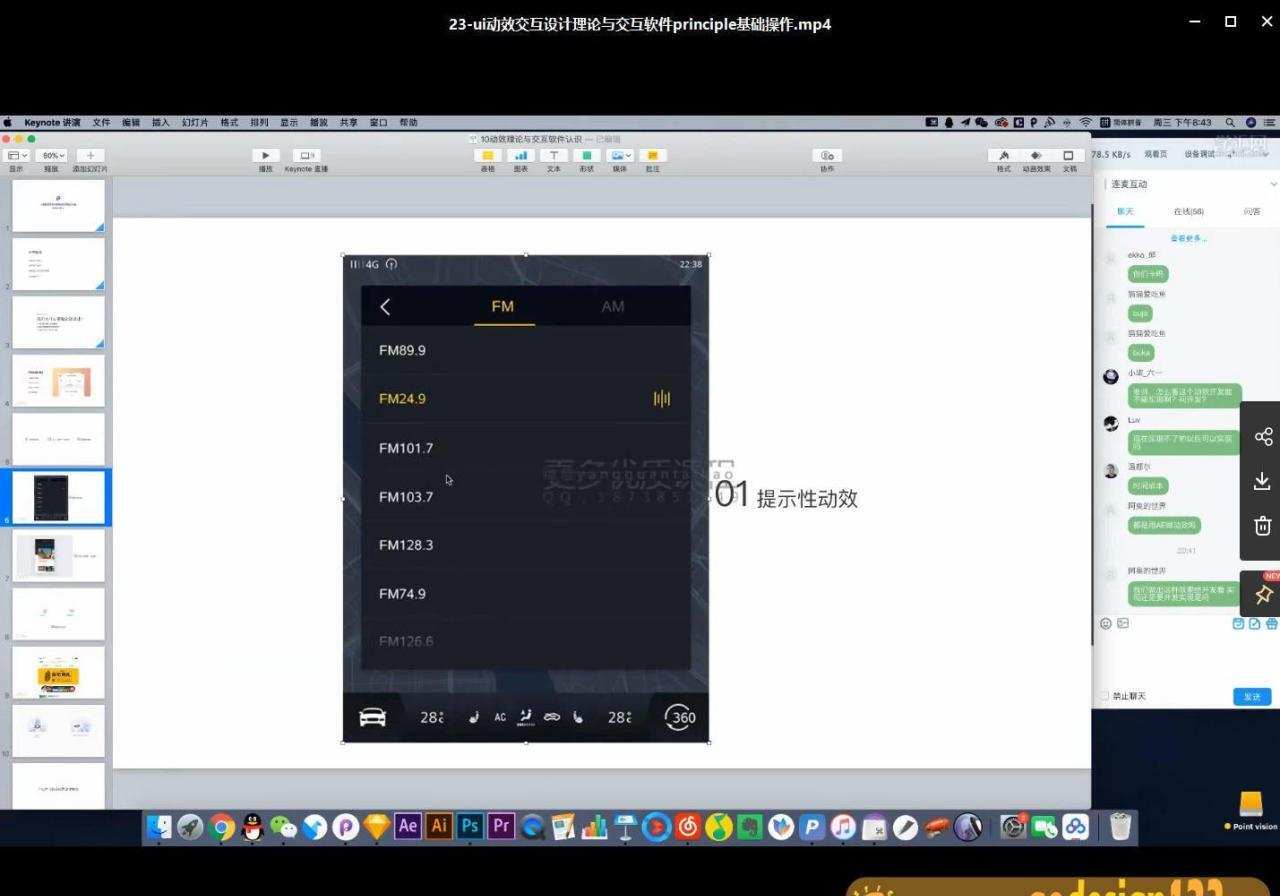Toggle the 禁止聊天 checkbox
This screenshot has height=896, width=1280.
coord(1104,696)
